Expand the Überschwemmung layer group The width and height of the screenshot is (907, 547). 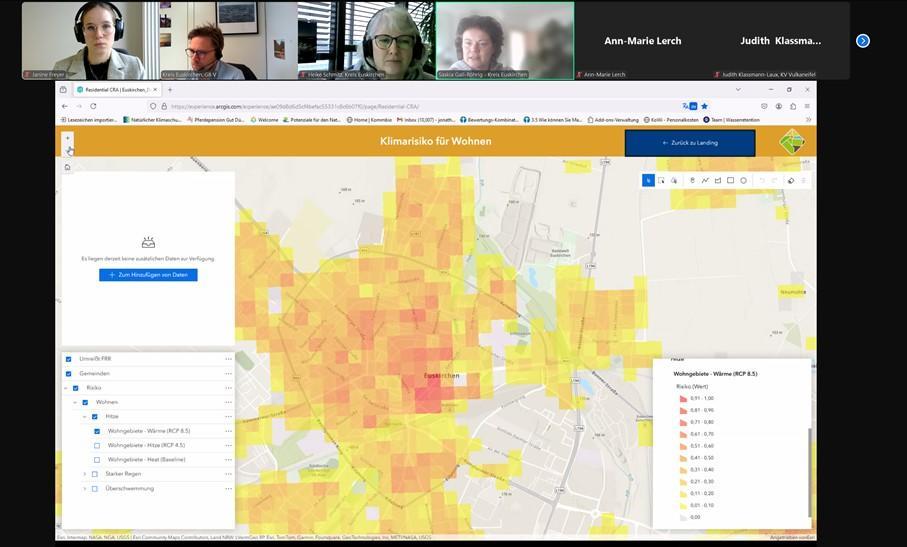point(85,488)
